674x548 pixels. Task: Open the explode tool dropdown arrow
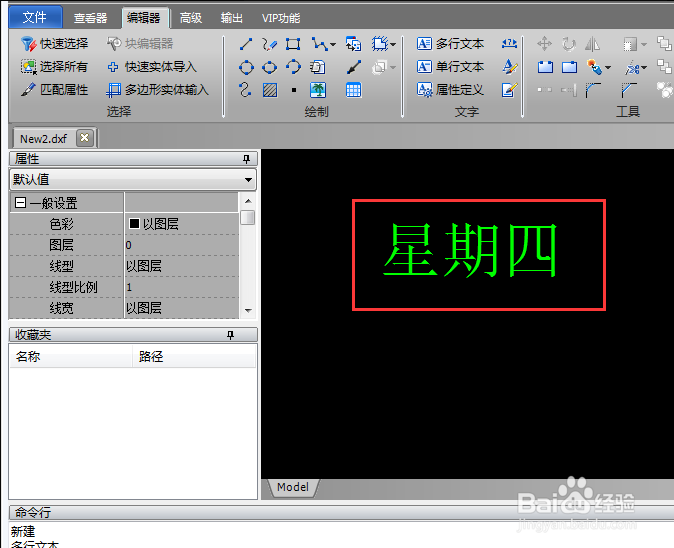tap(608, 67)
